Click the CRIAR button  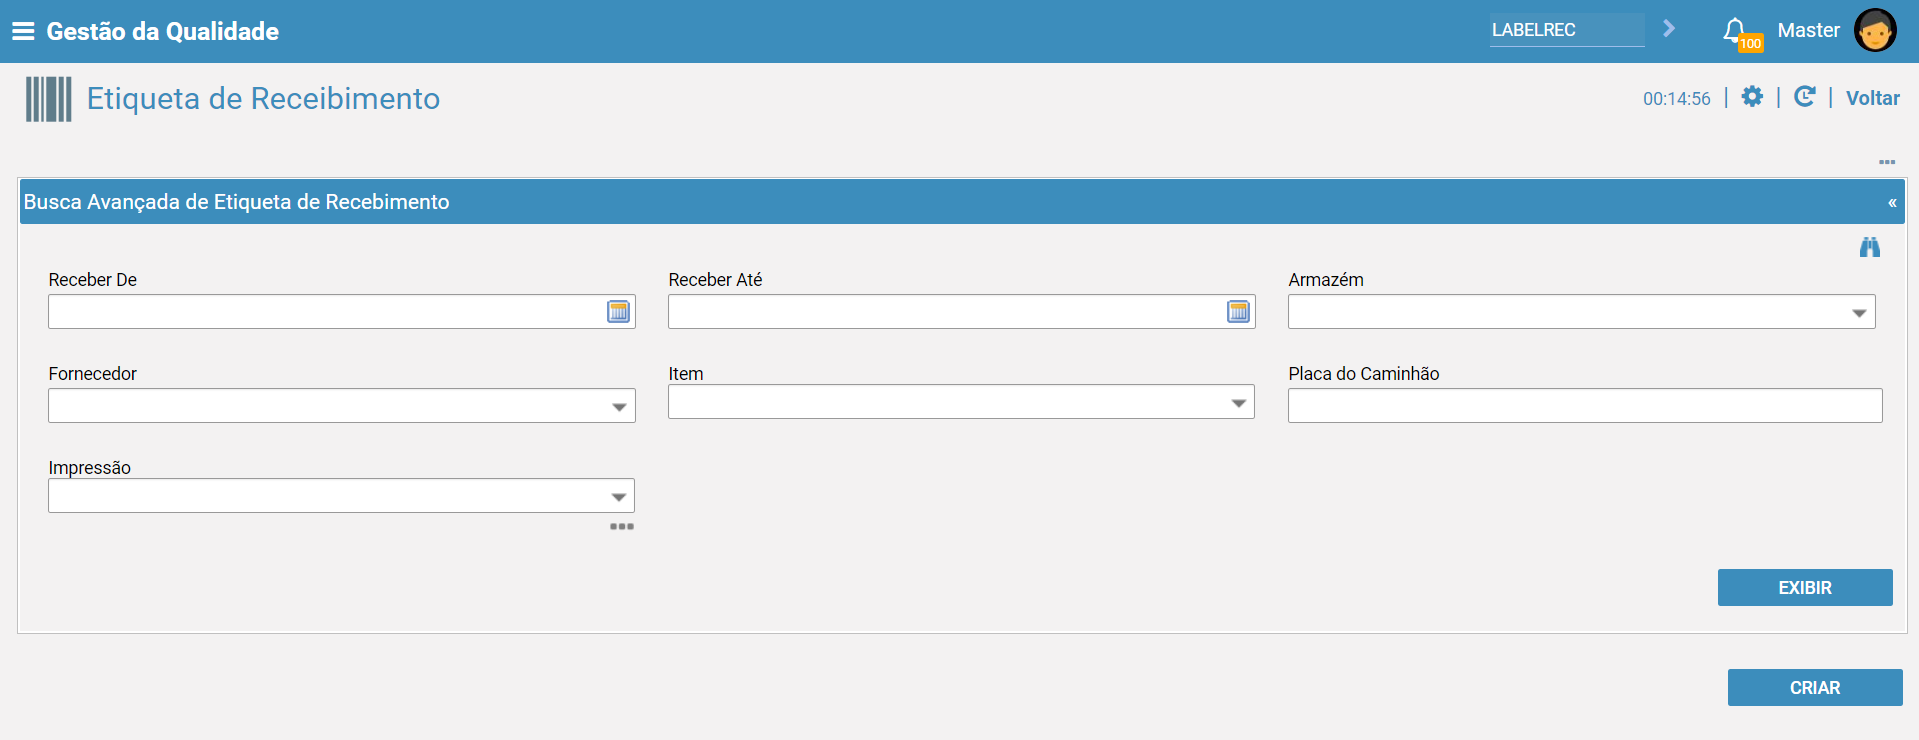point(1815,688)
